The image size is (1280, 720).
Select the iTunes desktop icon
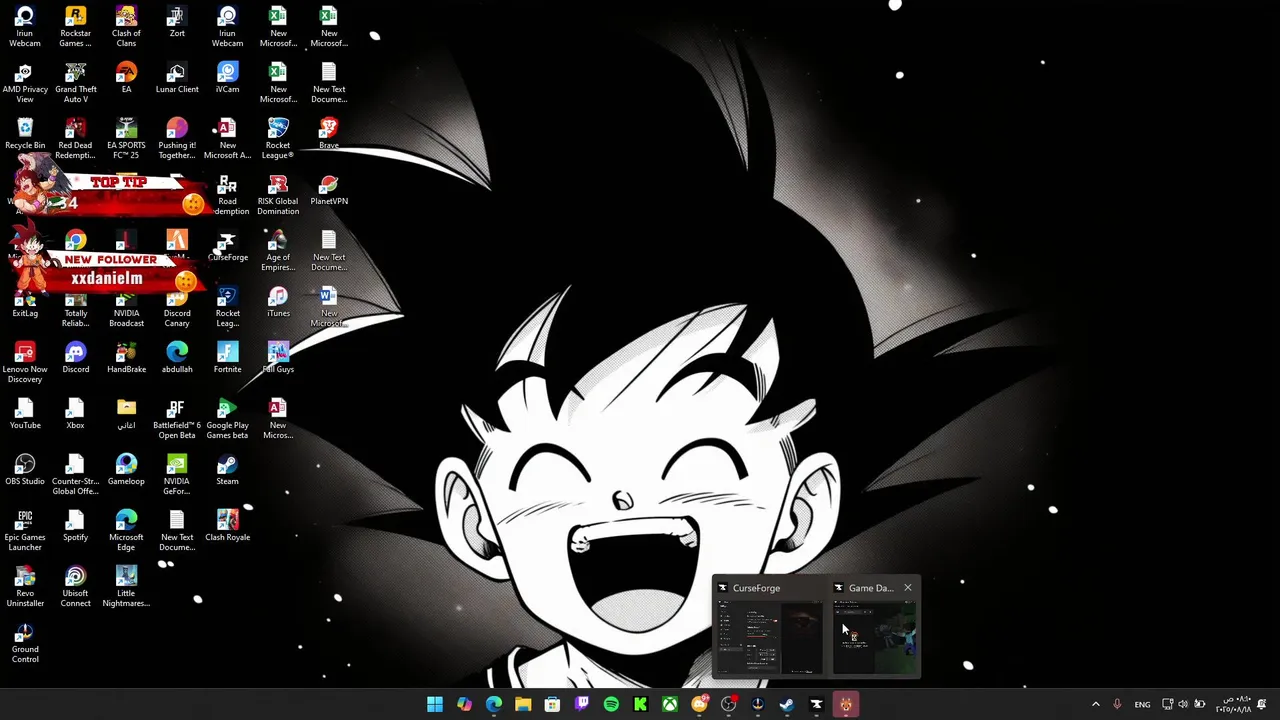(278, 302)
